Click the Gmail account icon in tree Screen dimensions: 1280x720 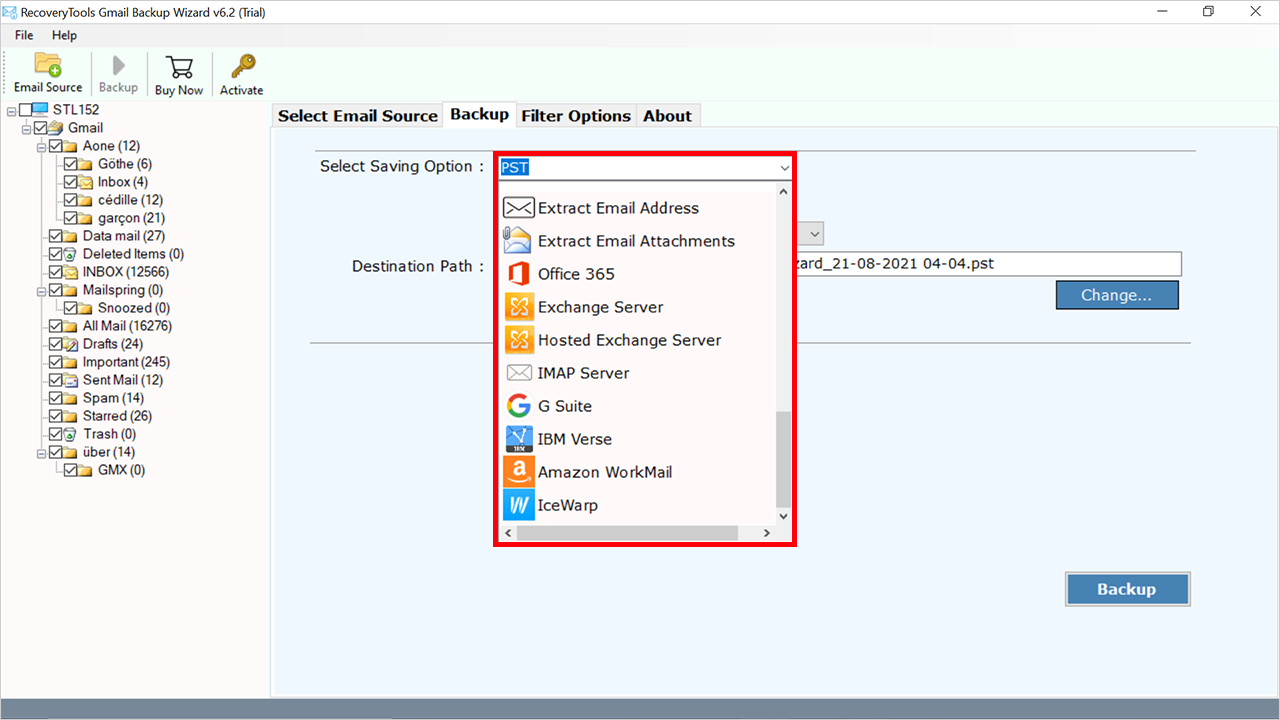click(57, 128)
